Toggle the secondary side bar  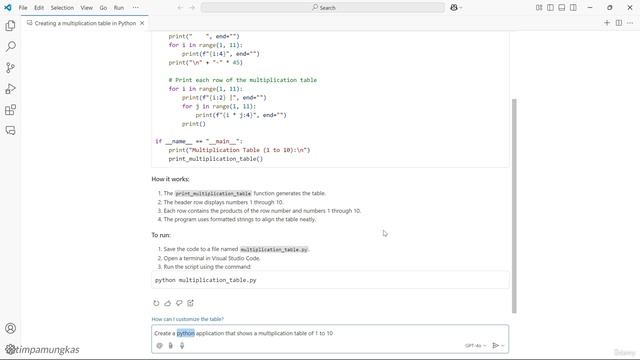pyautogui.click(x=573, y=7)
